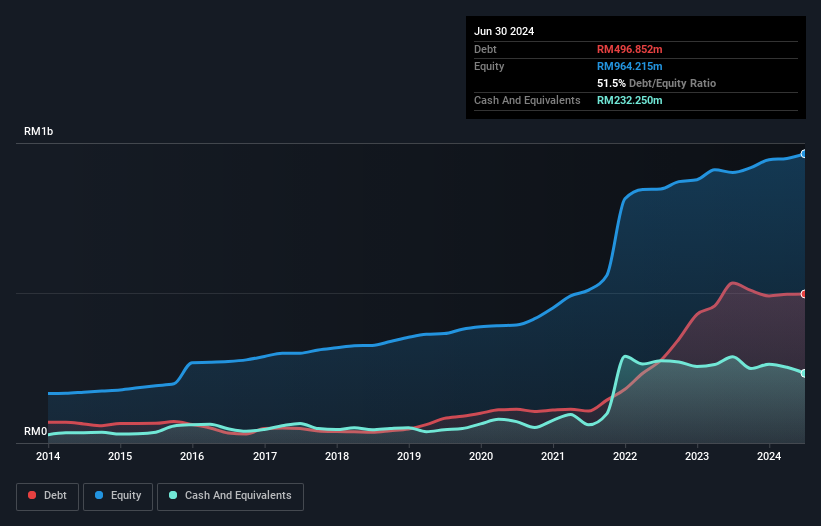Screen dimensions: 821x526
Task: Click the 2014 x-axis label
Action: click(48, 456)
